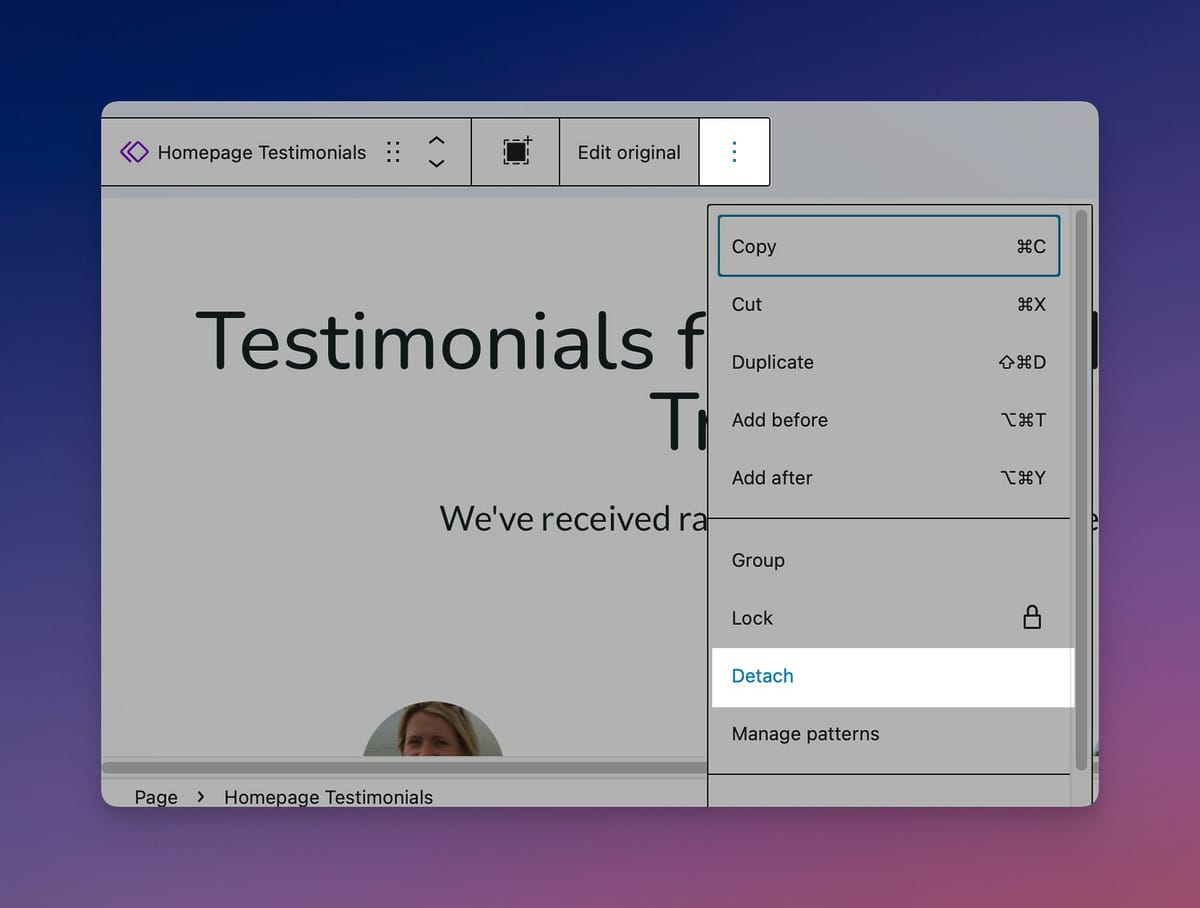Open the three-dot options menu
The height and width of the screenshot is (908, 1200).
coord(734,152)
